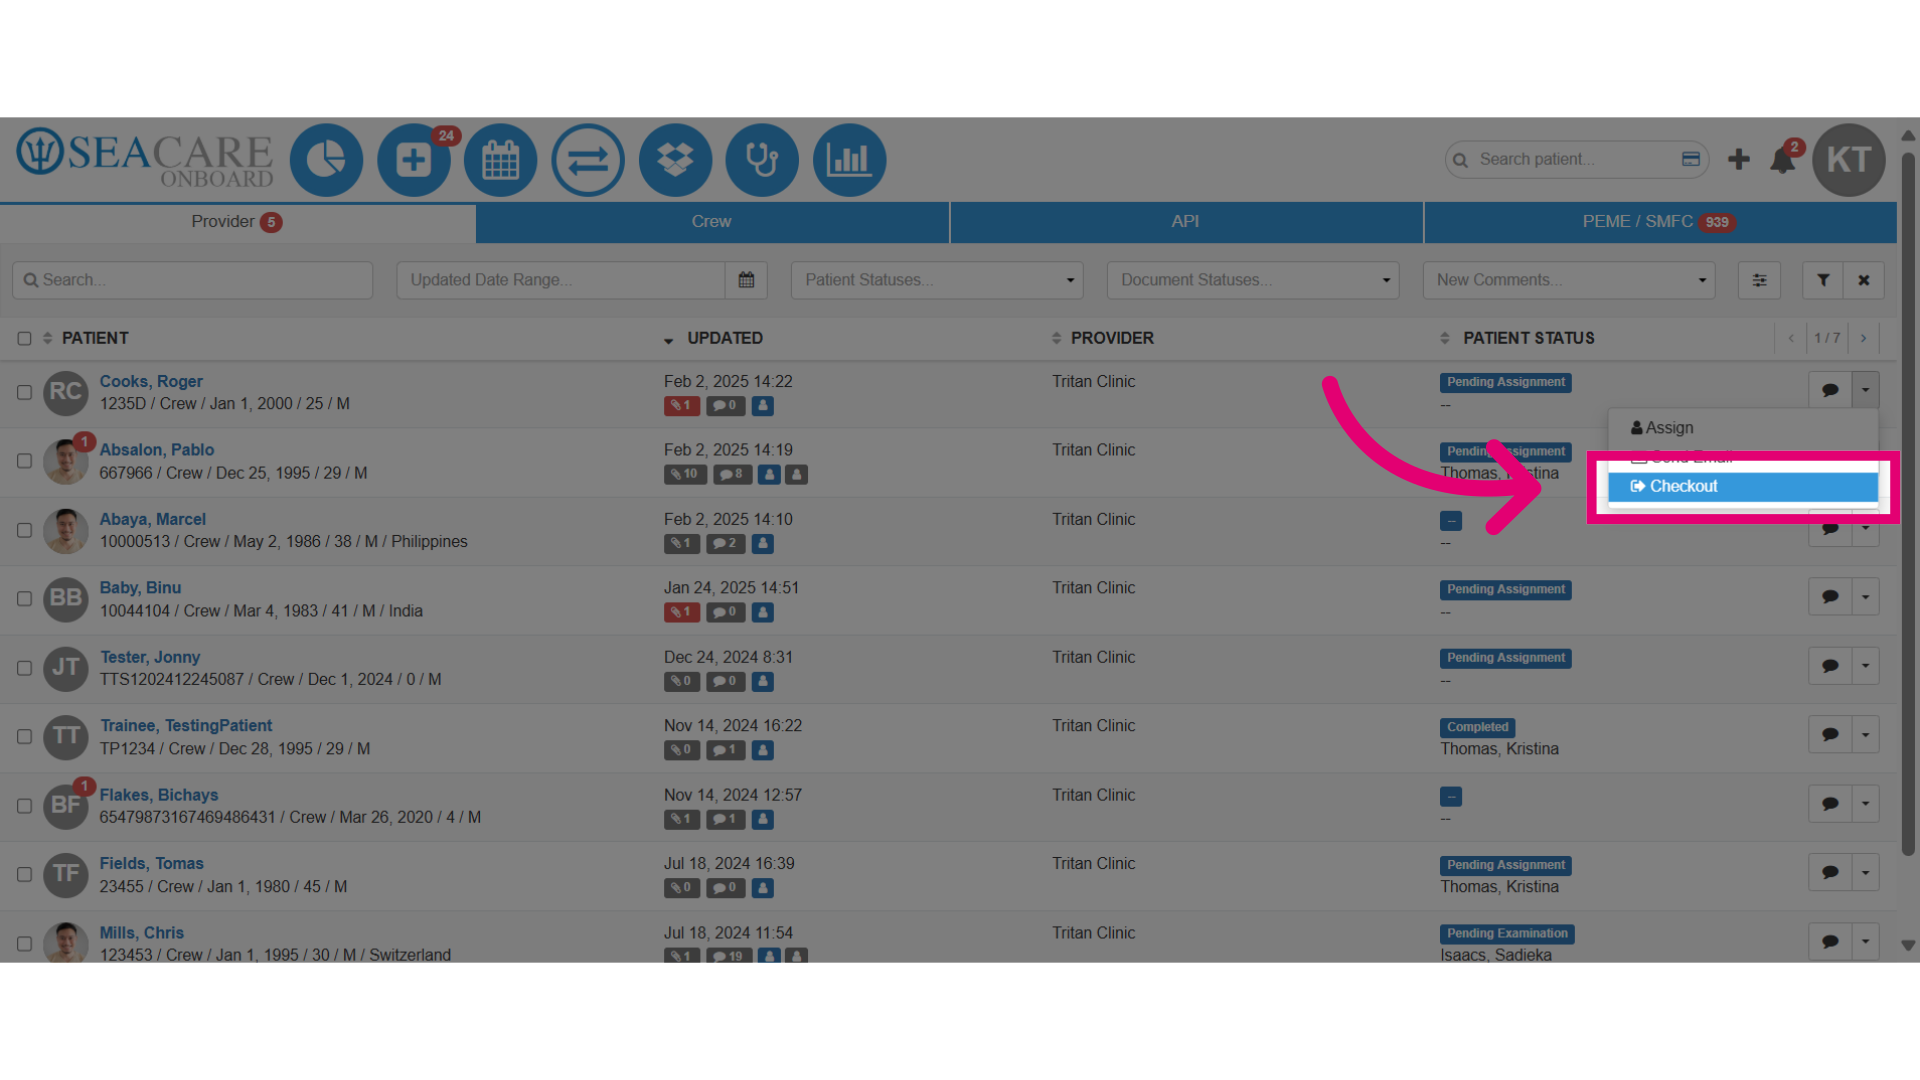
Task: Expand action dropdown caret for Trainee, TestingPatient
Action: [x=1865, y=735]
